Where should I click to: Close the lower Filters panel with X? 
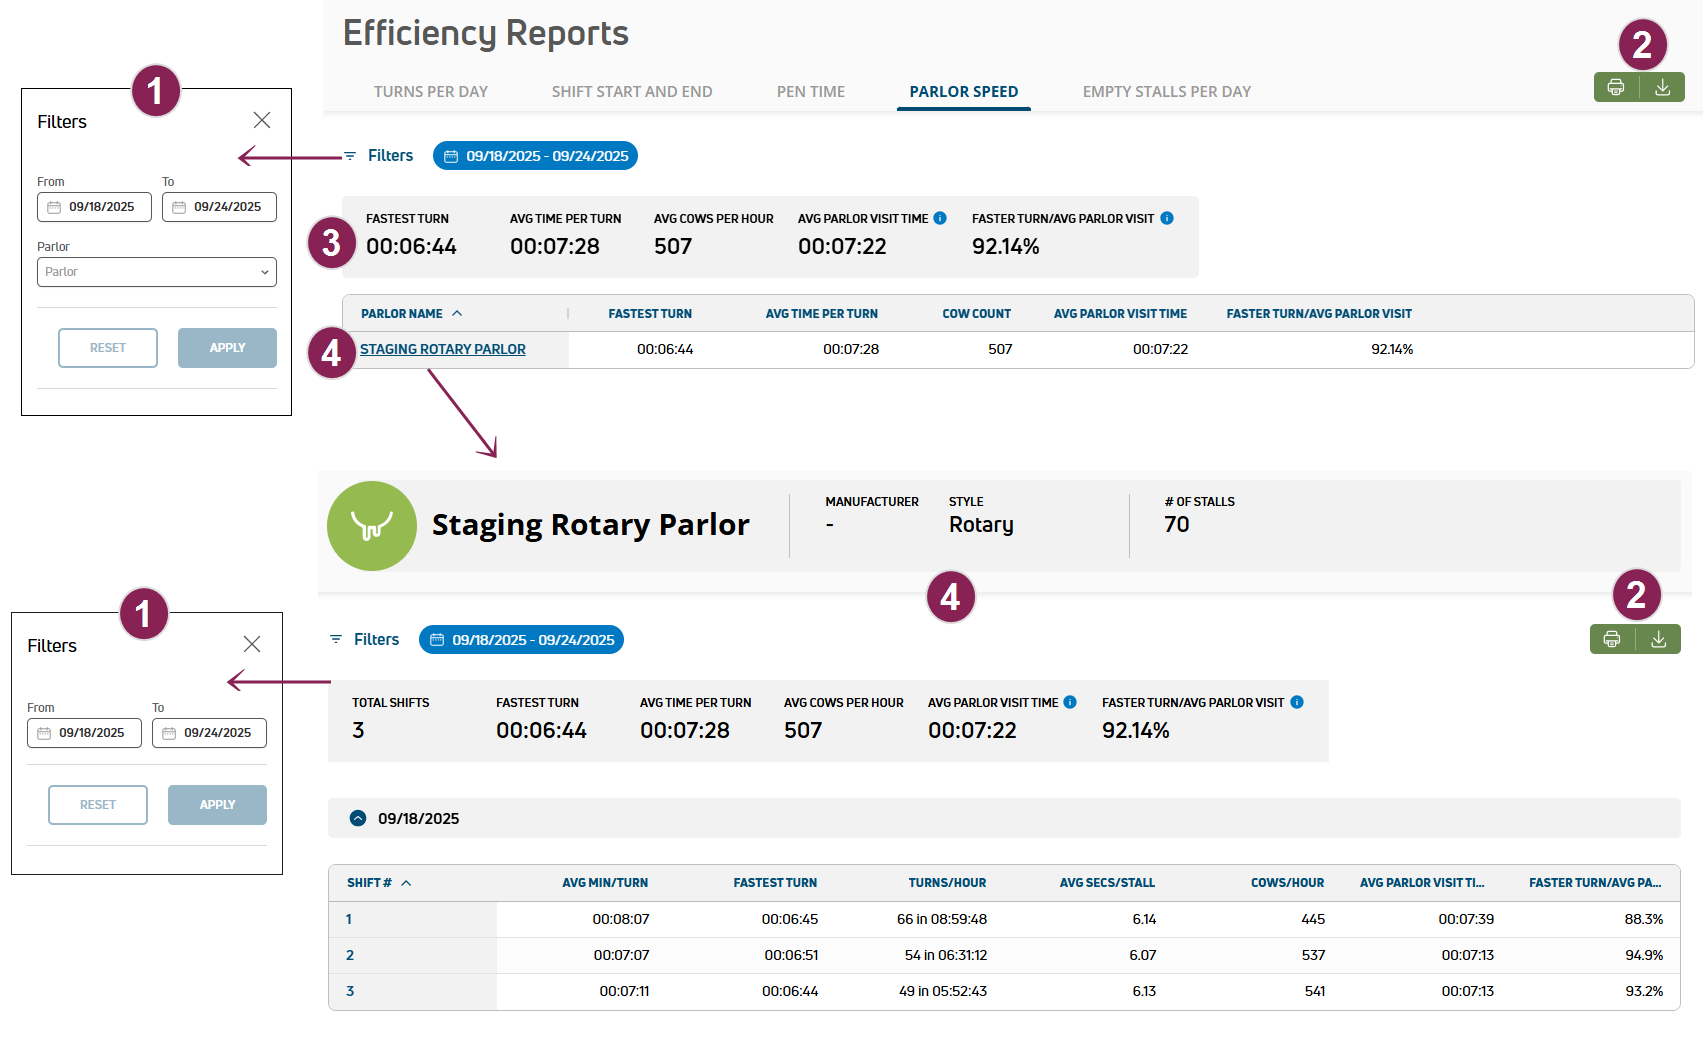tap(252, 644)
